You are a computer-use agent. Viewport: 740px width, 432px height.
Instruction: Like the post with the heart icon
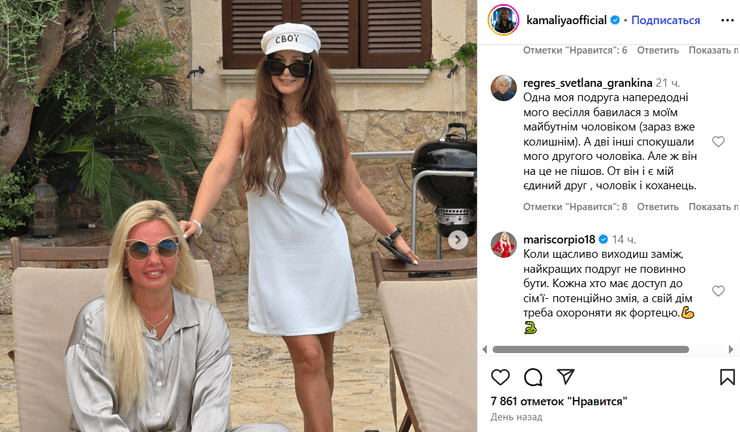click(500, 377)
